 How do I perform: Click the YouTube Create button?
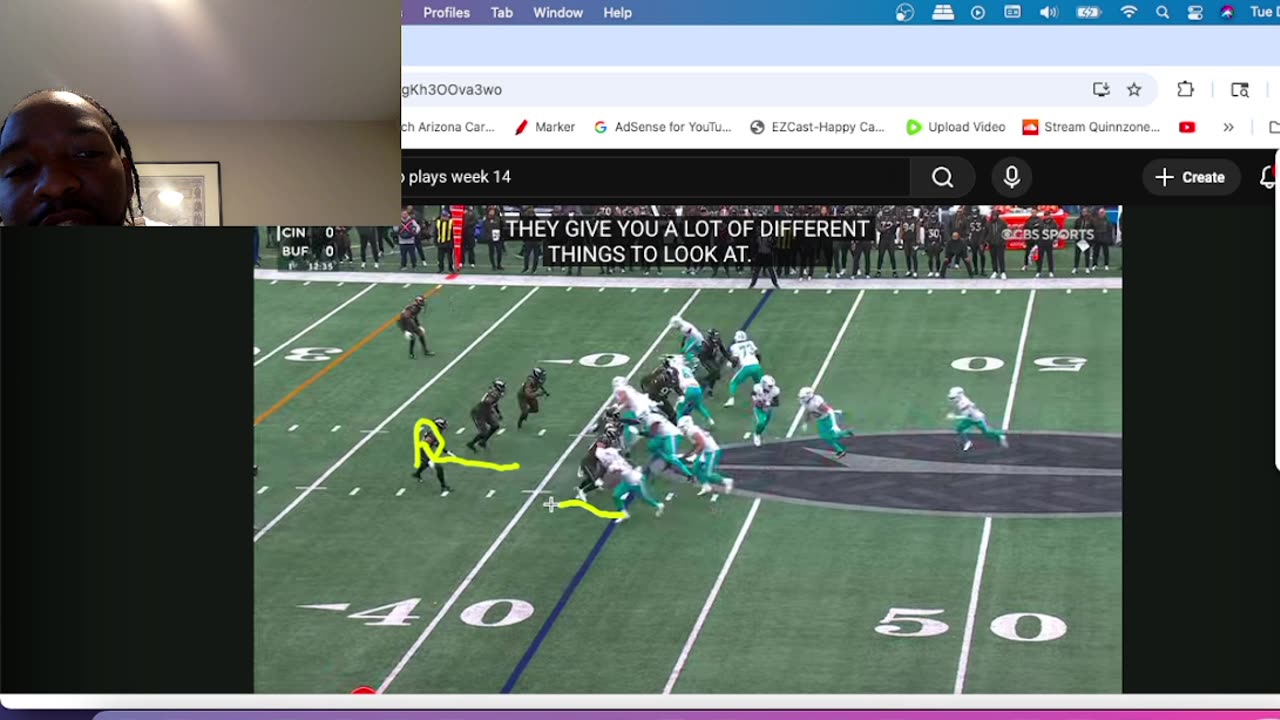[x=1189, y=177]
